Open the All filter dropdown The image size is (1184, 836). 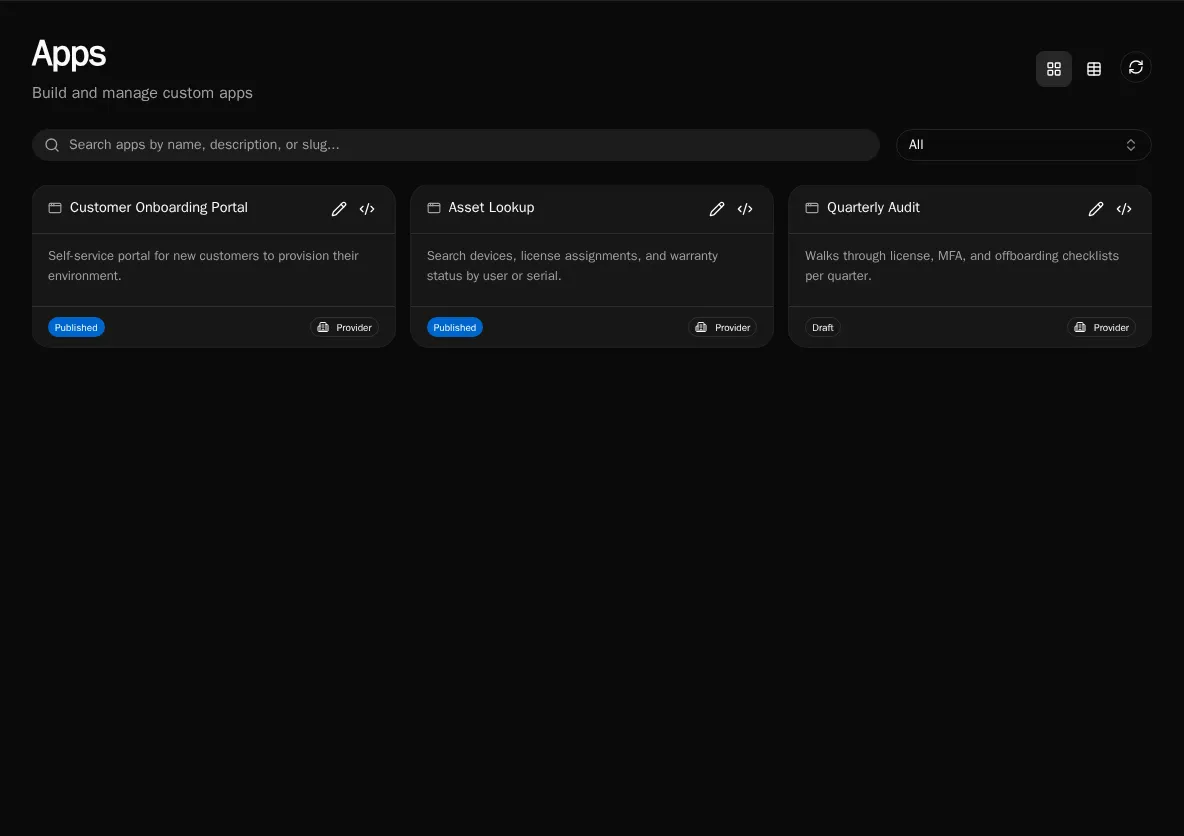(x=1023, y=145)
